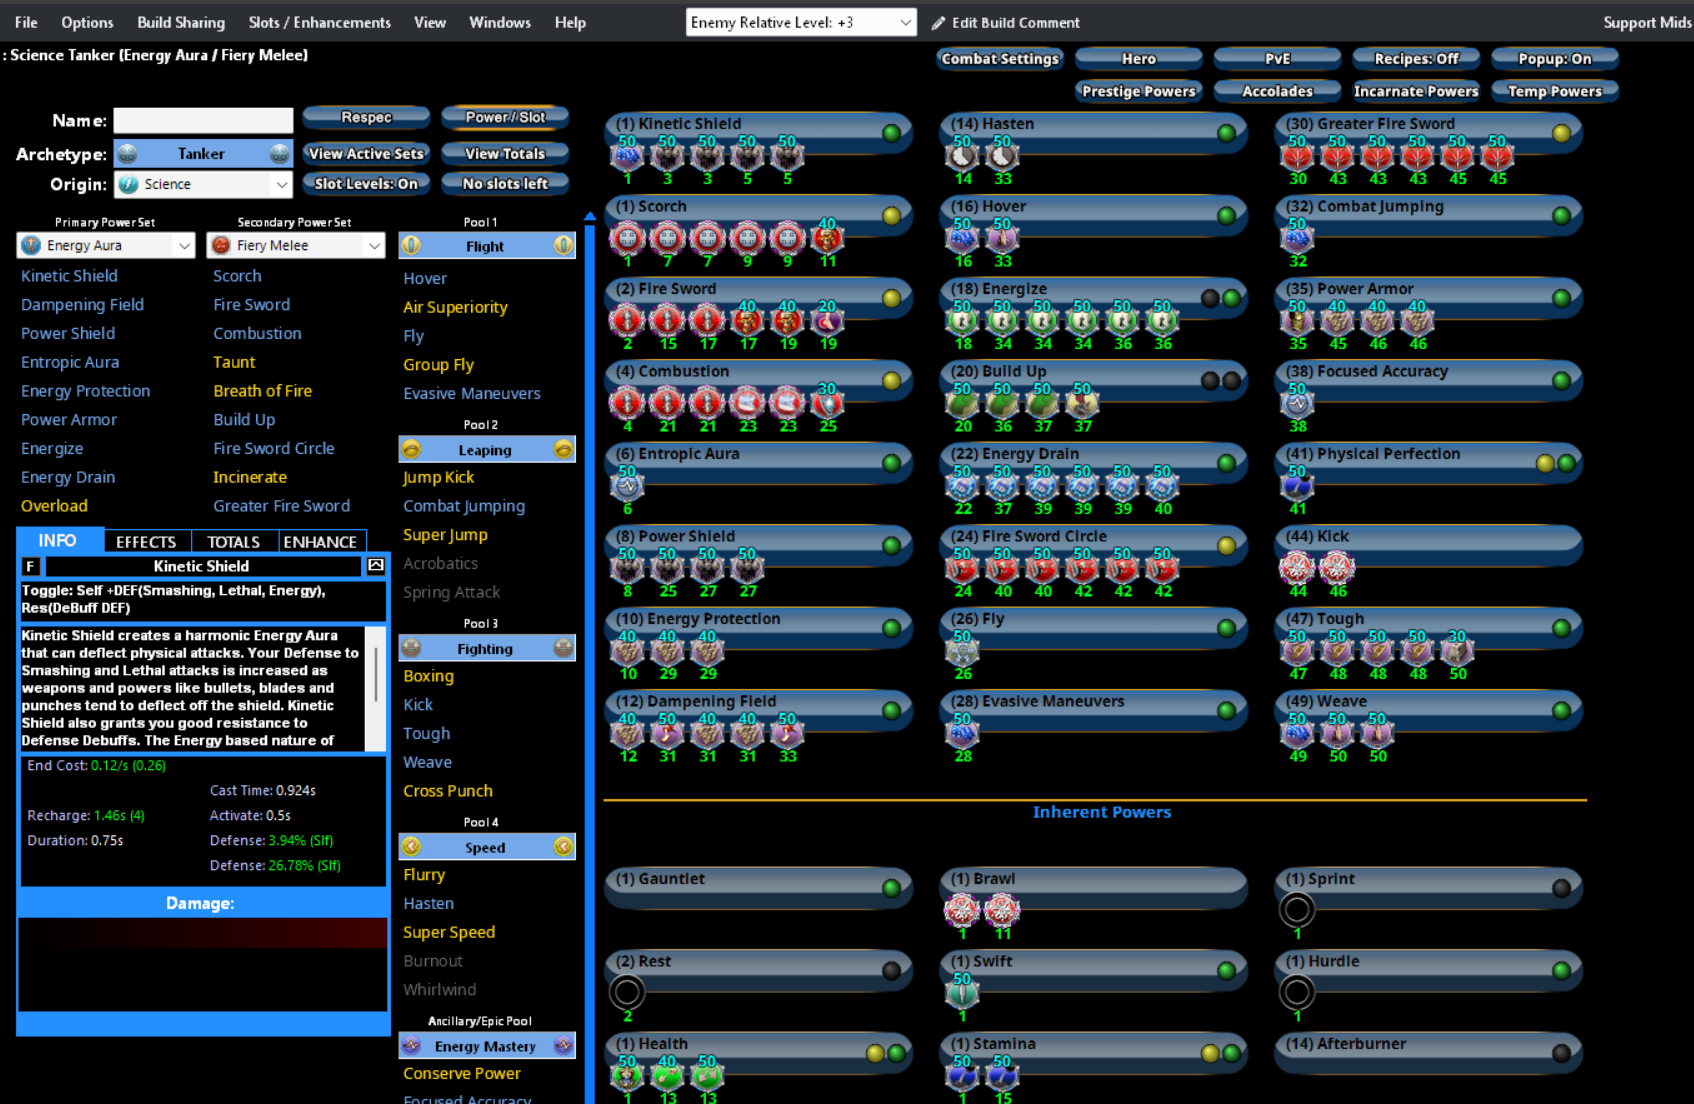Open the Enemy Relative Level dropdown
This screenshot has height=1104, width=1694.
(x=904, y=23)
